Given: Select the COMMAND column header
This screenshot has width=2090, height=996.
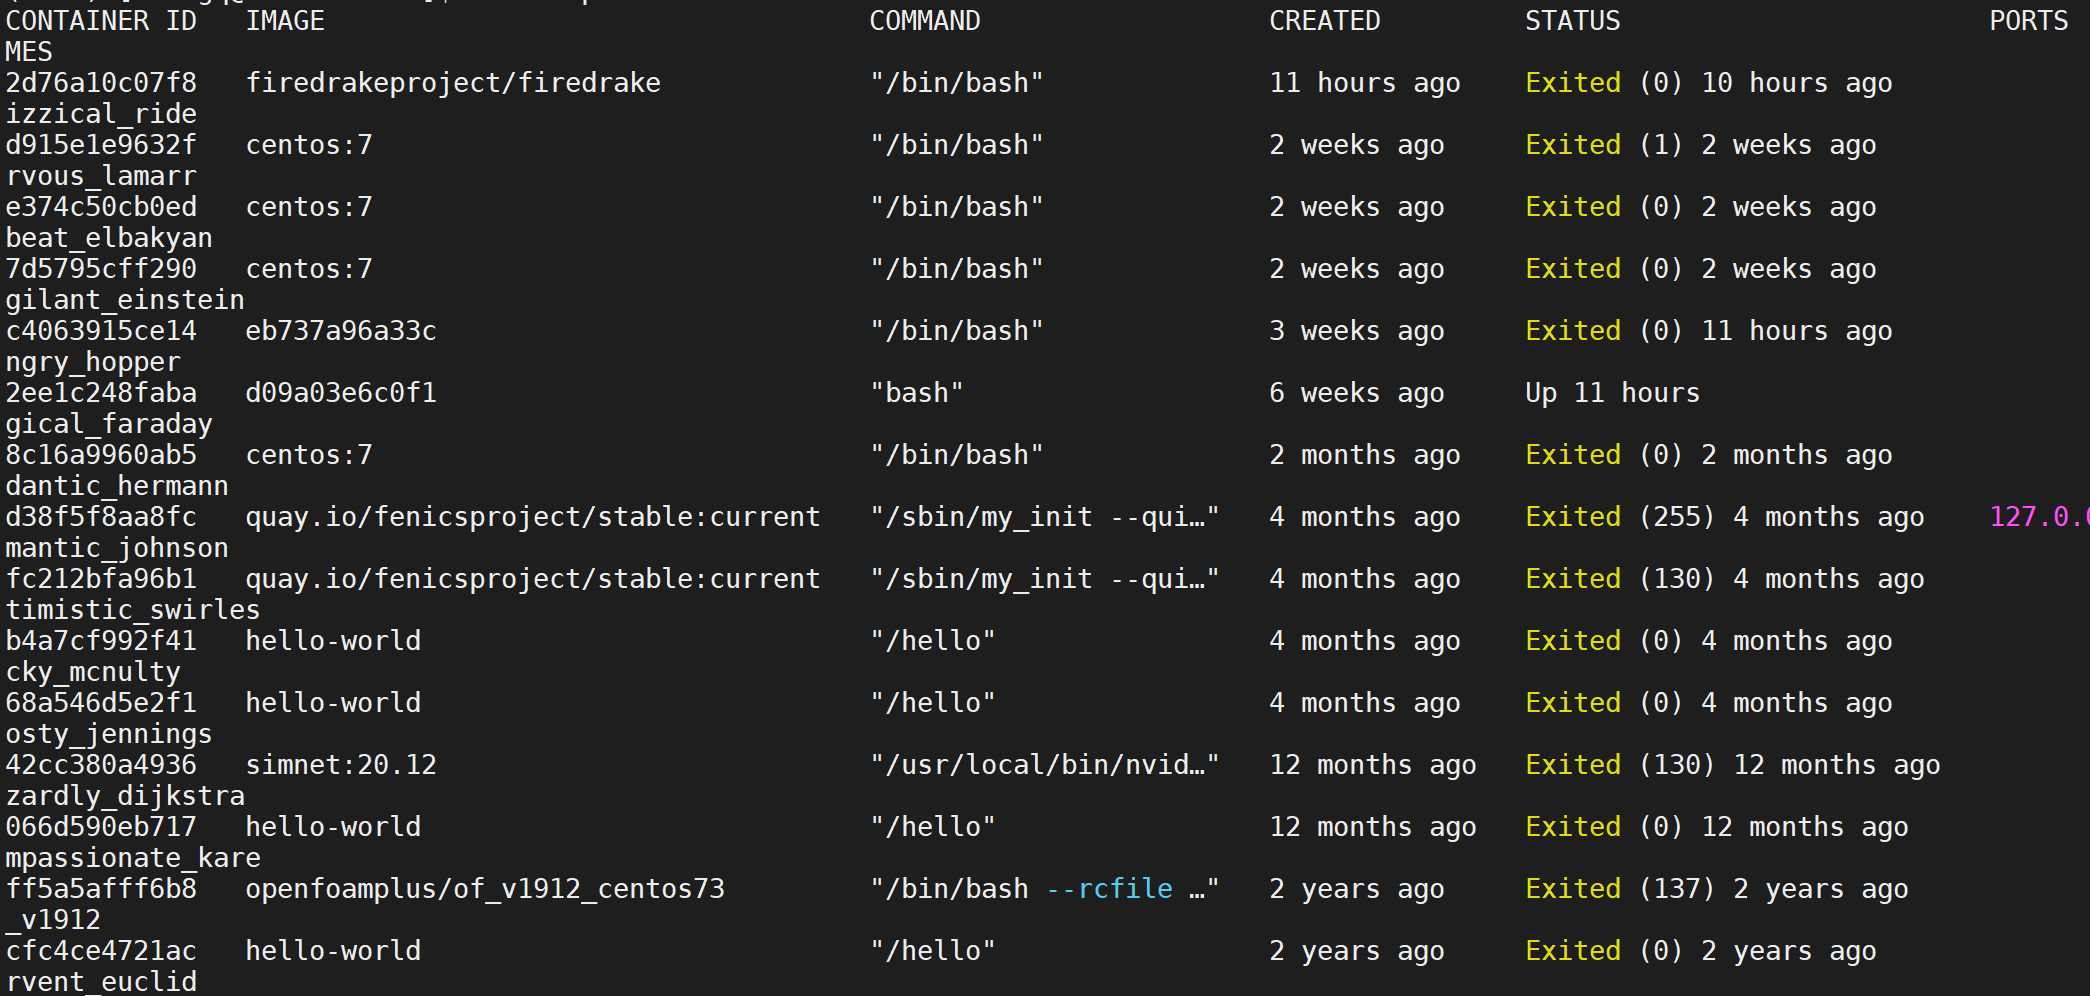Looking at the screenshot, I should click(x=923, y=20).
